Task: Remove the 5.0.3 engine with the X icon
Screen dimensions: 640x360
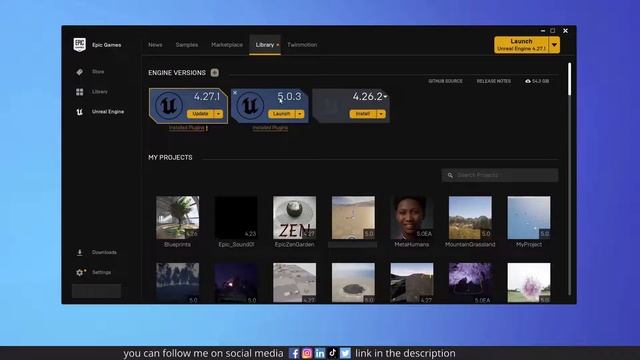Action: pyautogui.click(x=235, y=93)
